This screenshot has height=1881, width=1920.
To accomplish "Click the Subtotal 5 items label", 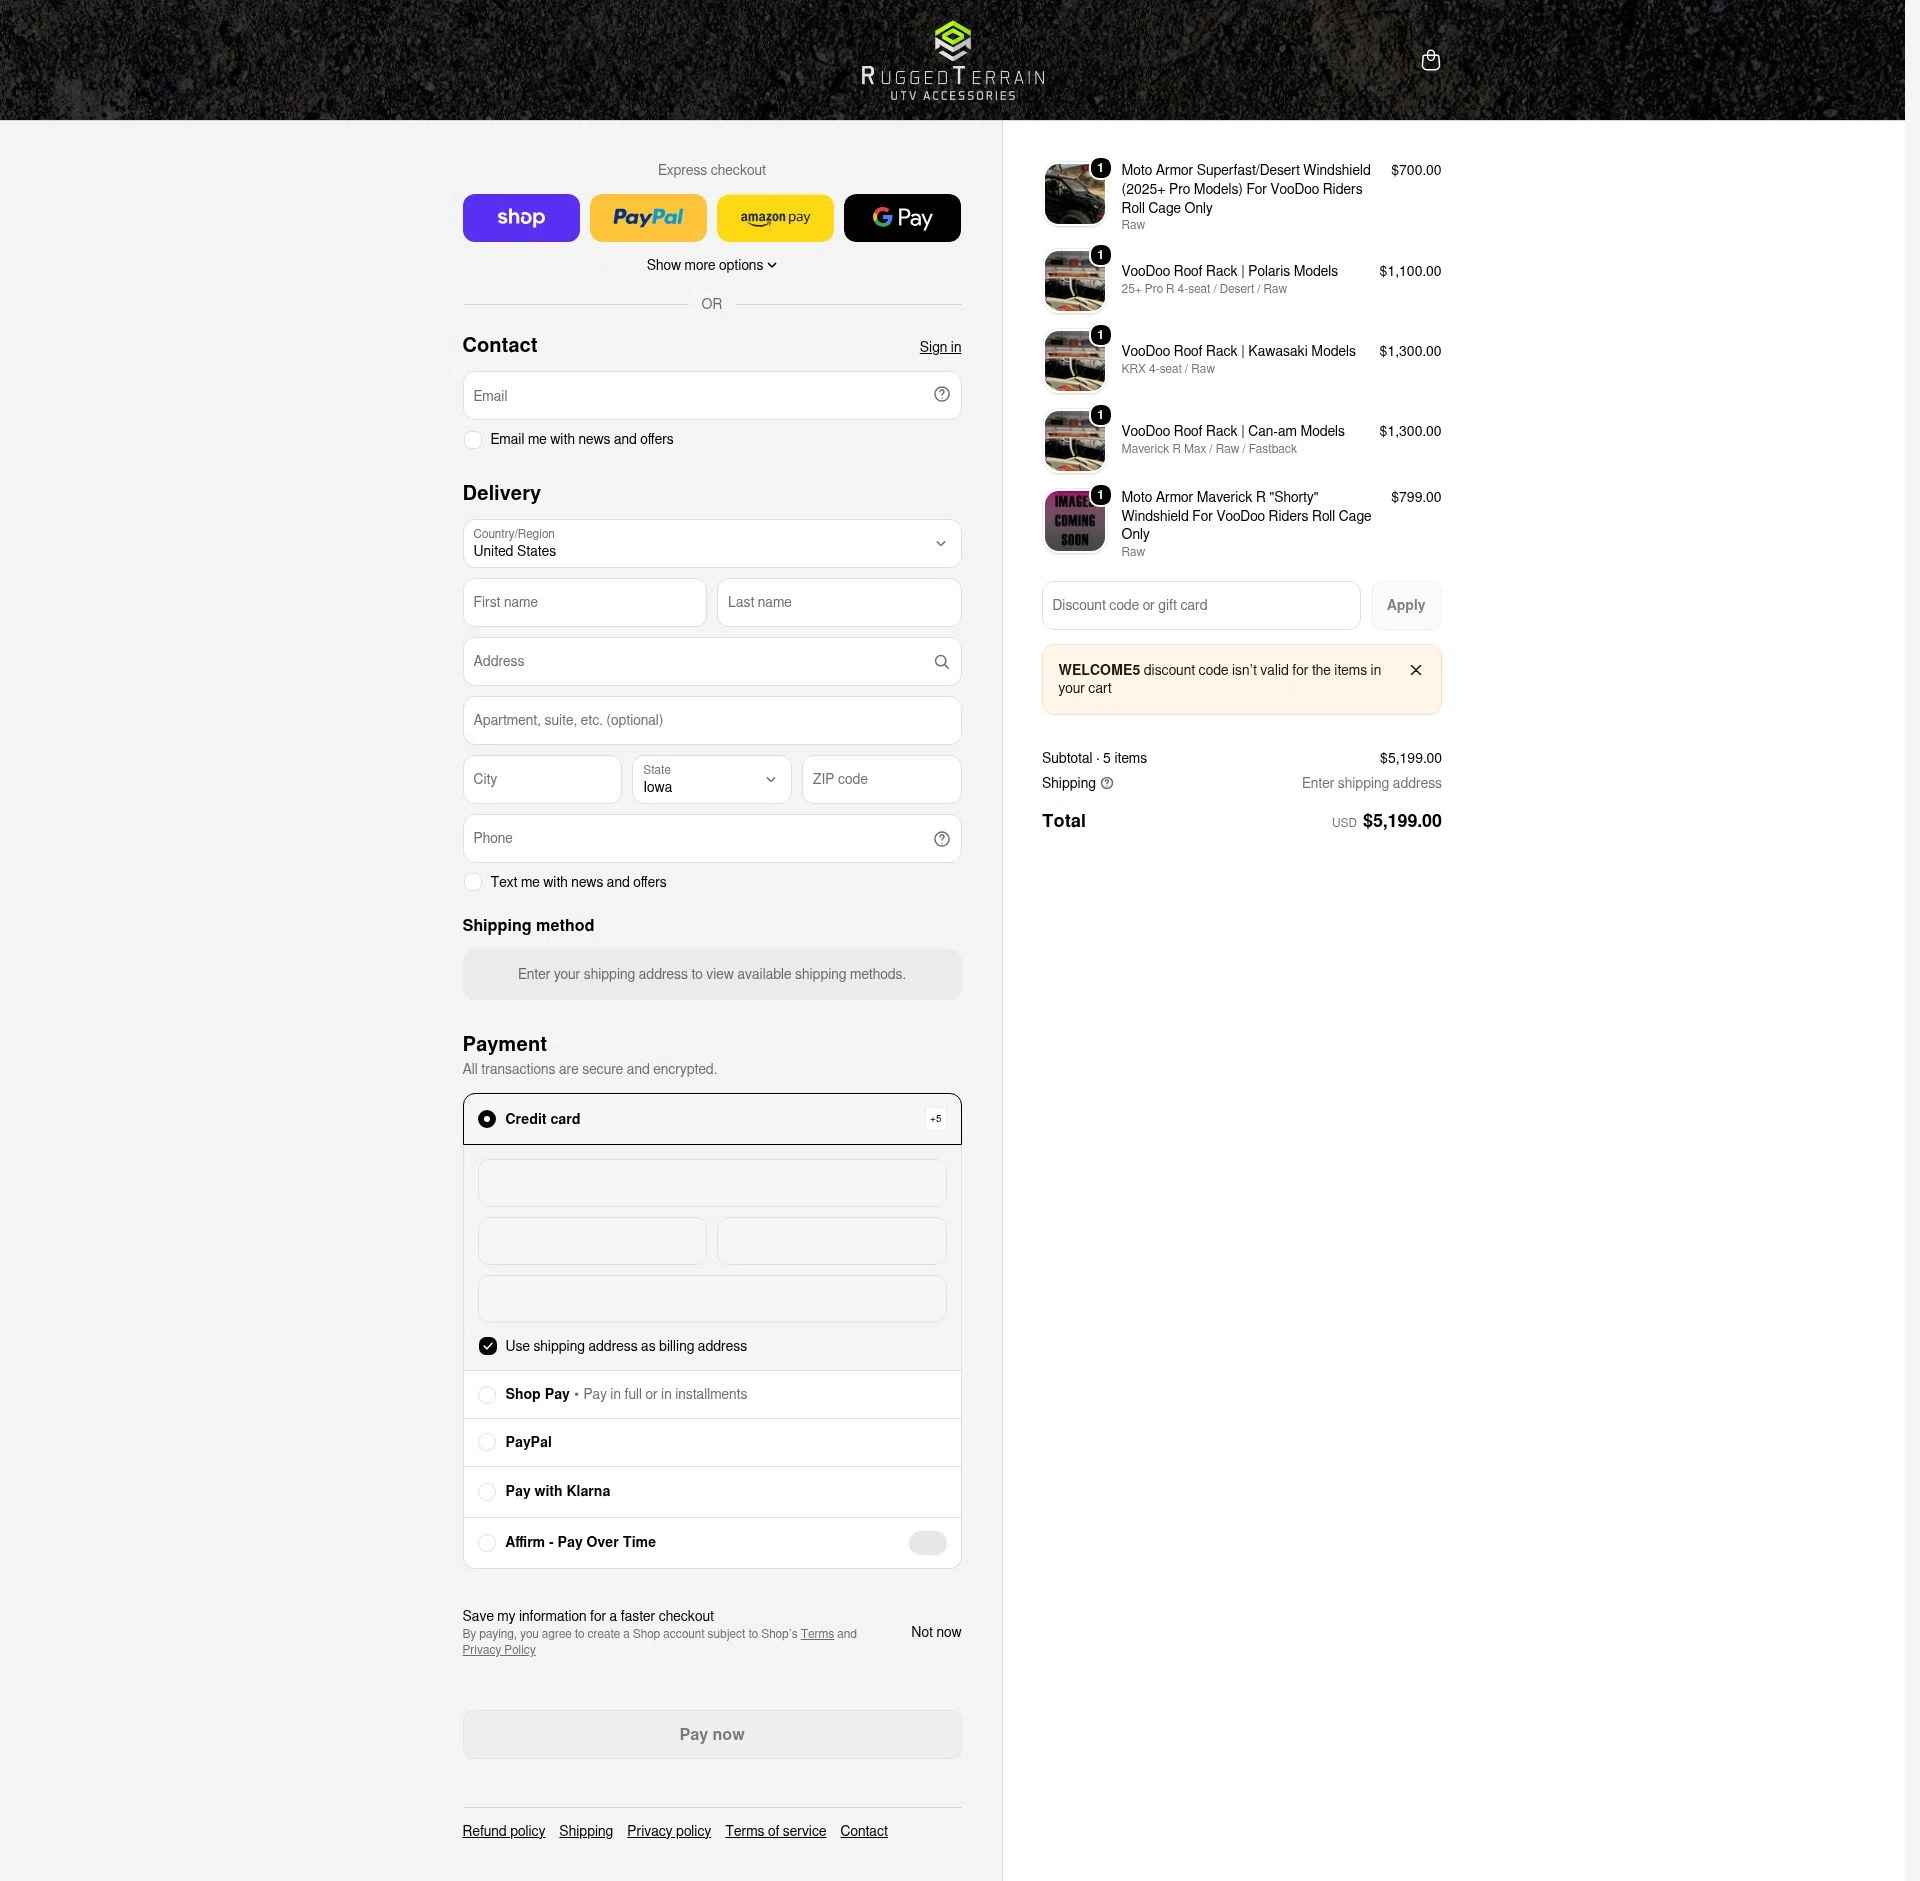I will pyautogui.click(x=1094, y=759).
